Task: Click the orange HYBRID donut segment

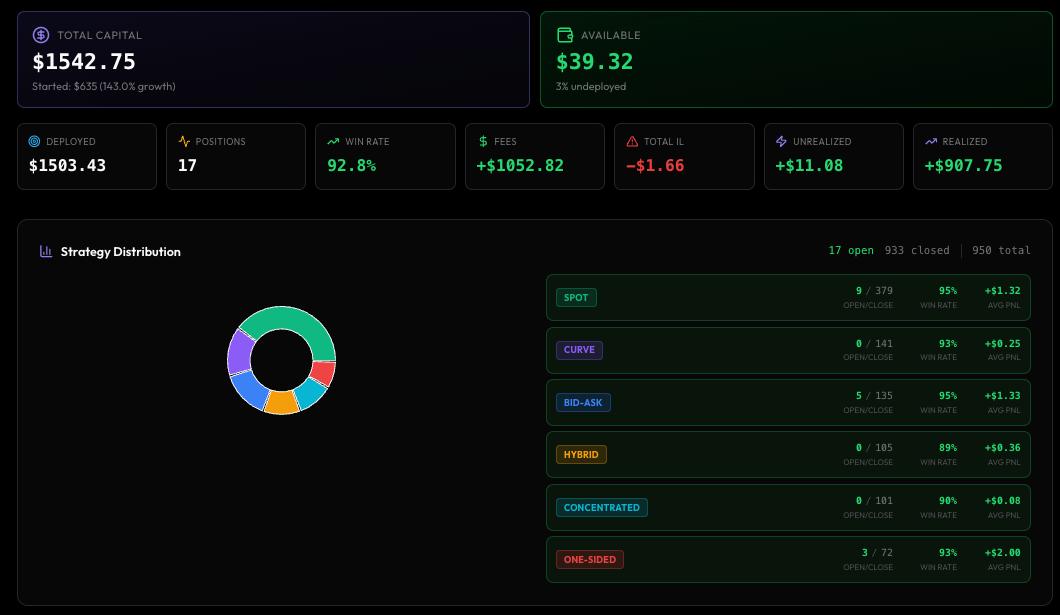Action: tap(281, 403)
